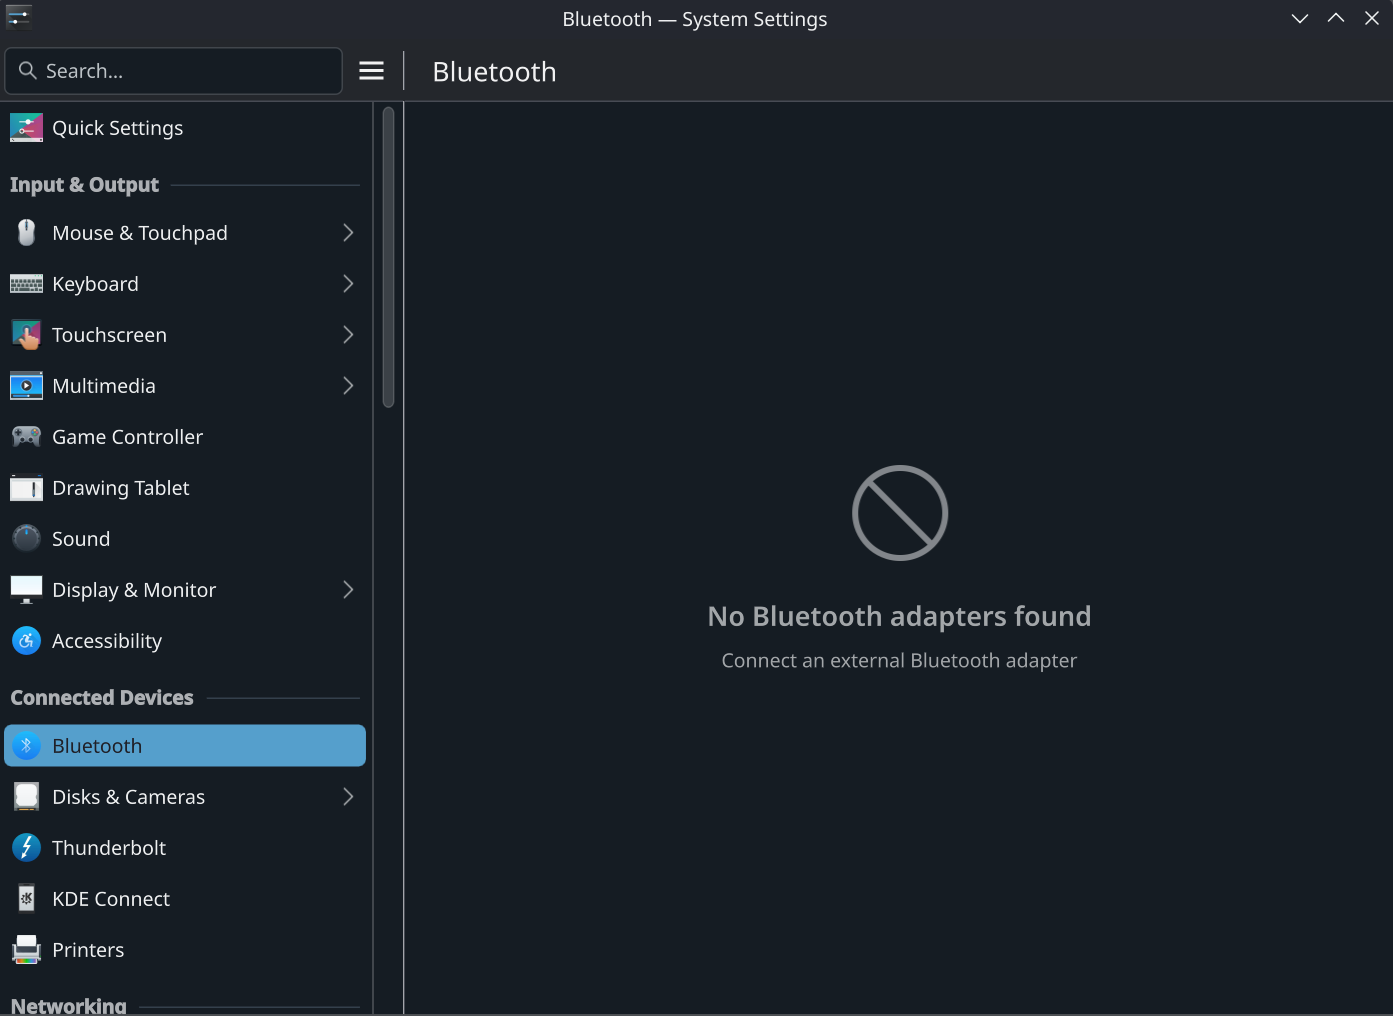Click the KDE Connect phone icon
This screenshot has height=1016, width=1393.
click(x=26, y=899)
